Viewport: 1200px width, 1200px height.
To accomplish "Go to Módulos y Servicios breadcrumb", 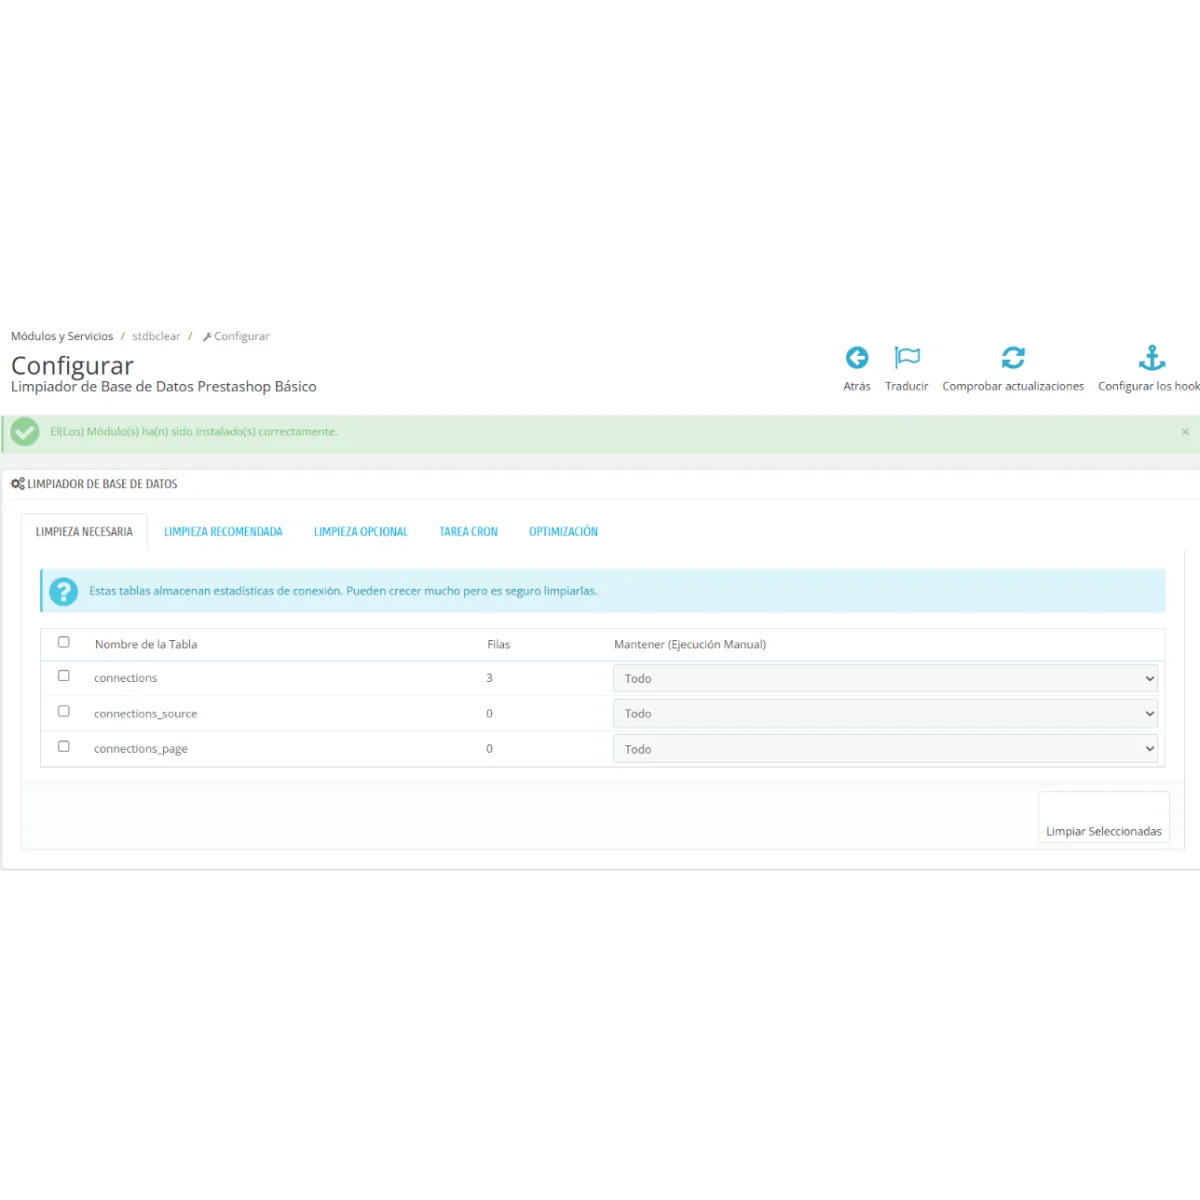I will pyautogui.click(x=62, y=336).
